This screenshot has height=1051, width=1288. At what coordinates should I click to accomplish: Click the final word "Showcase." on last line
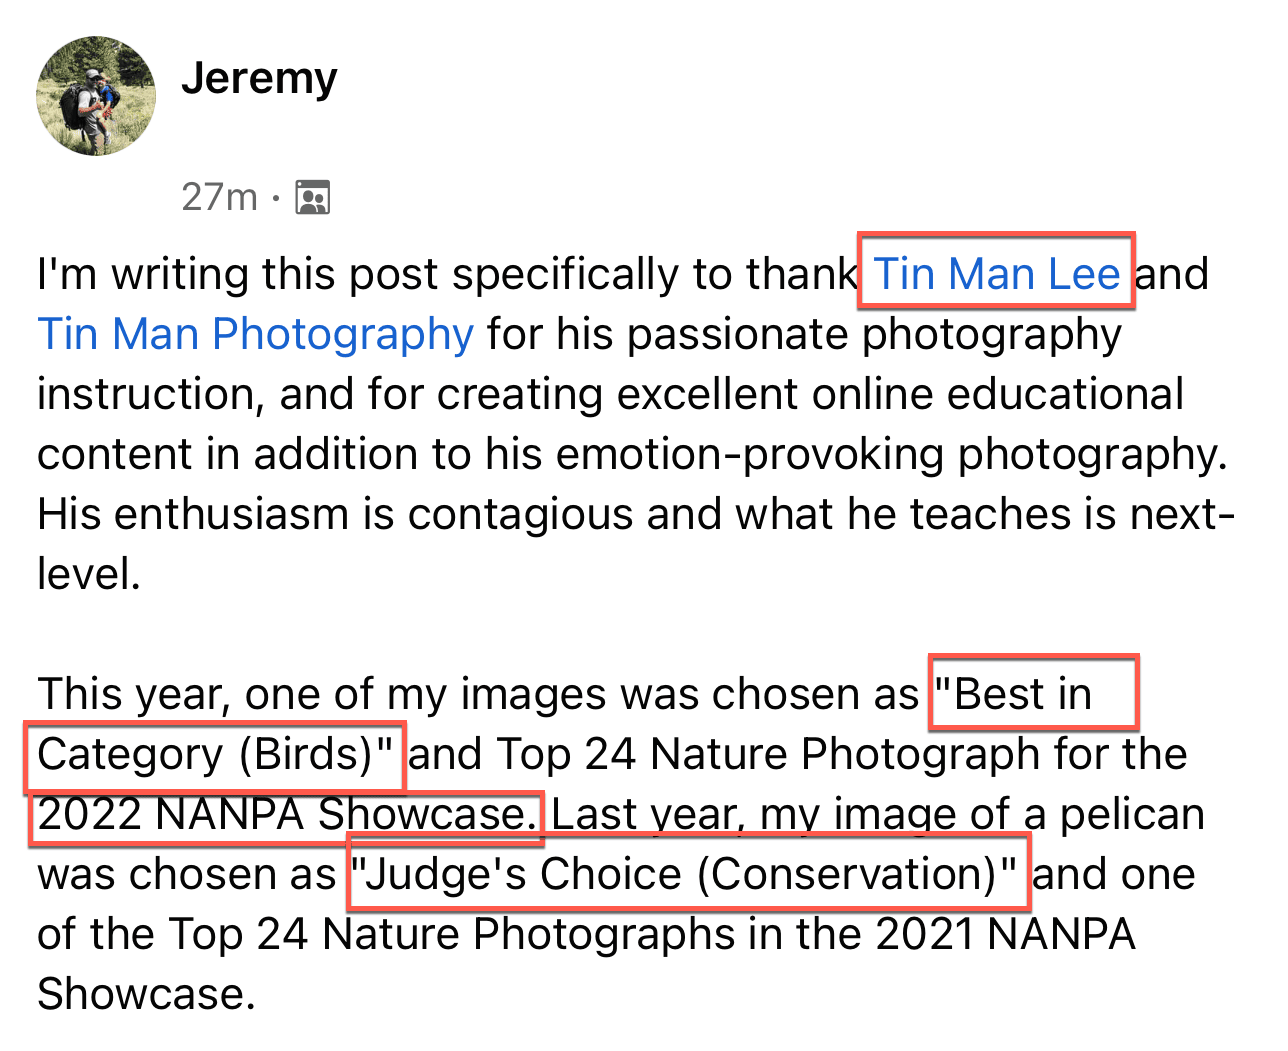pos(146,994)
